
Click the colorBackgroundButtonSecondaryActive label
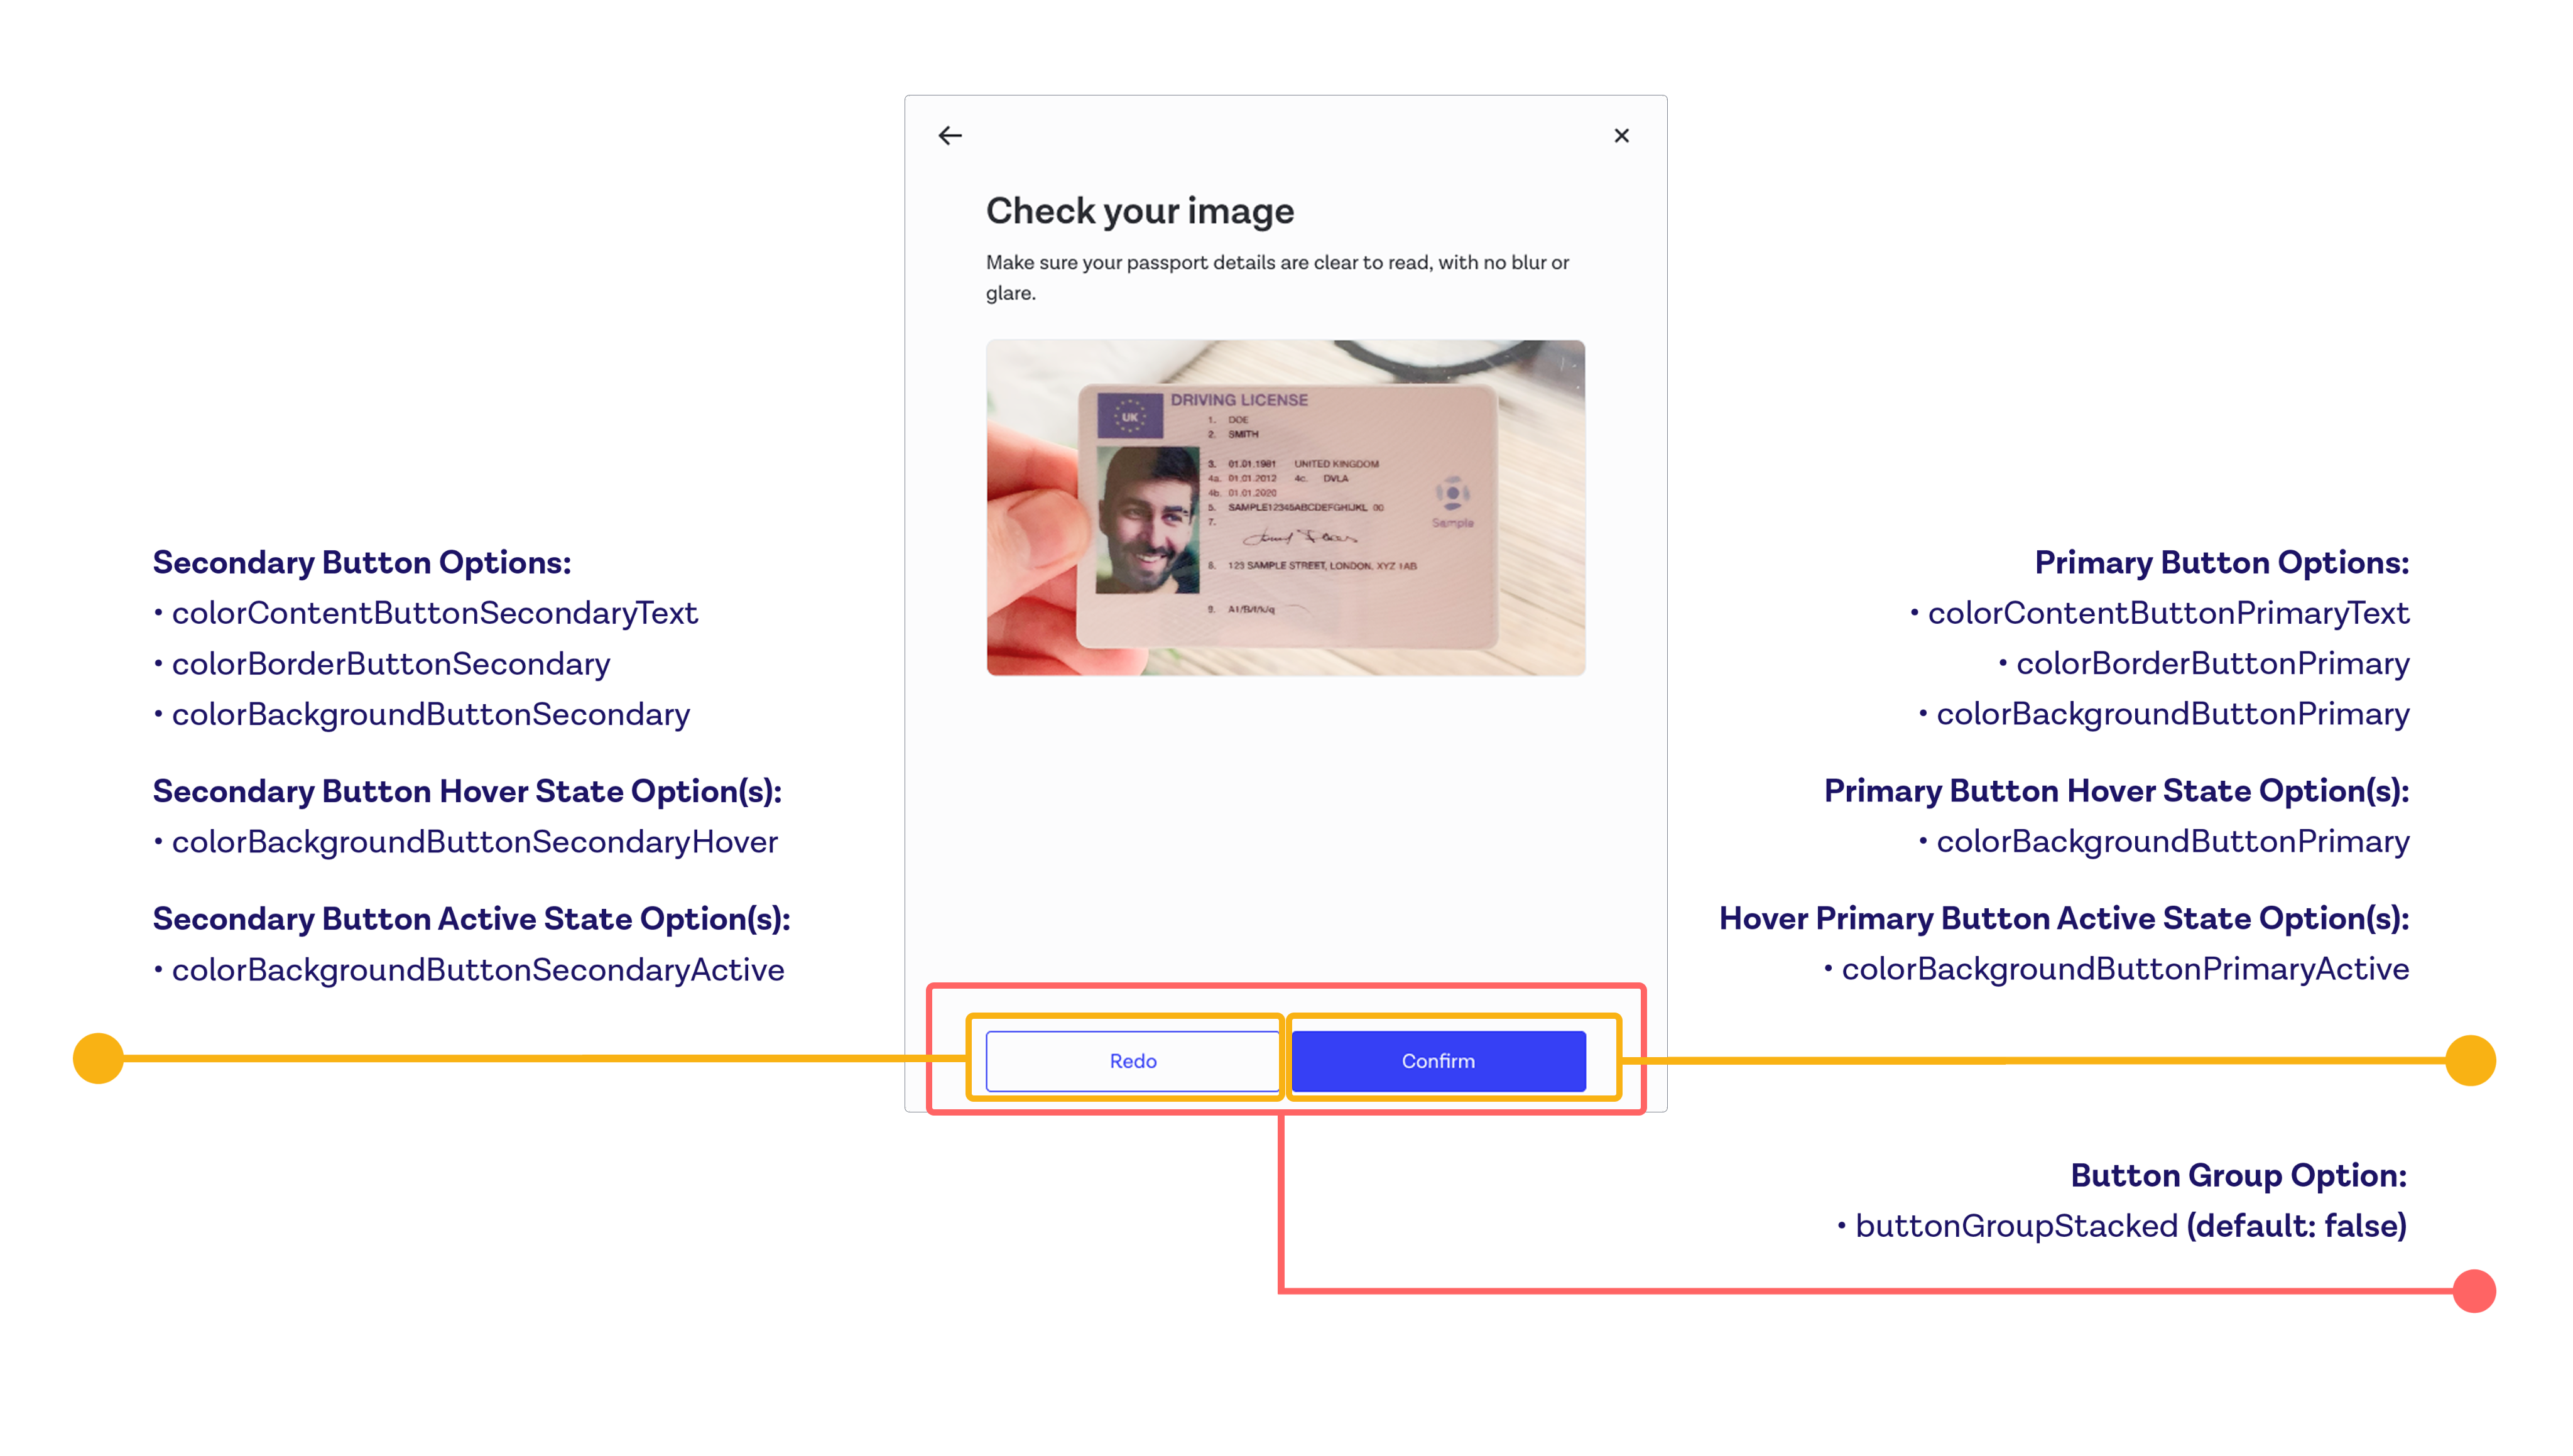[477, 970]
